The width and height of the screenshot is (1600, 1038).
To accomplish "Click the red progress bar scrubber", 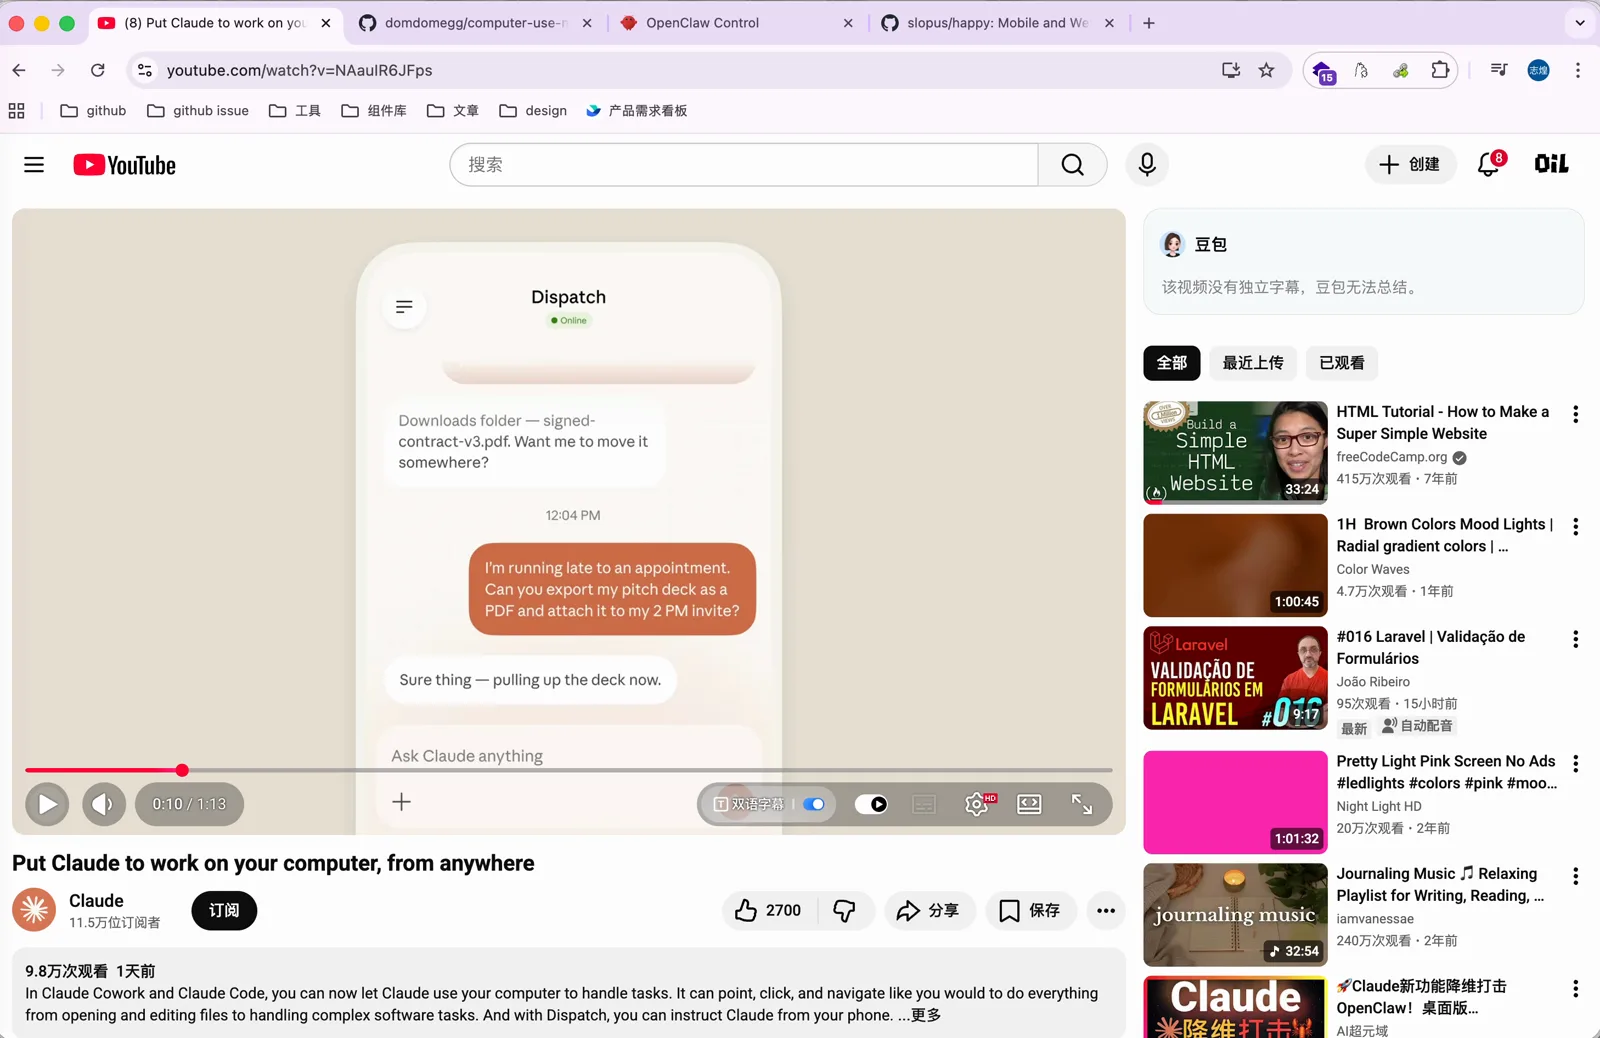I will pyautogui.click(x=182, y=770).
